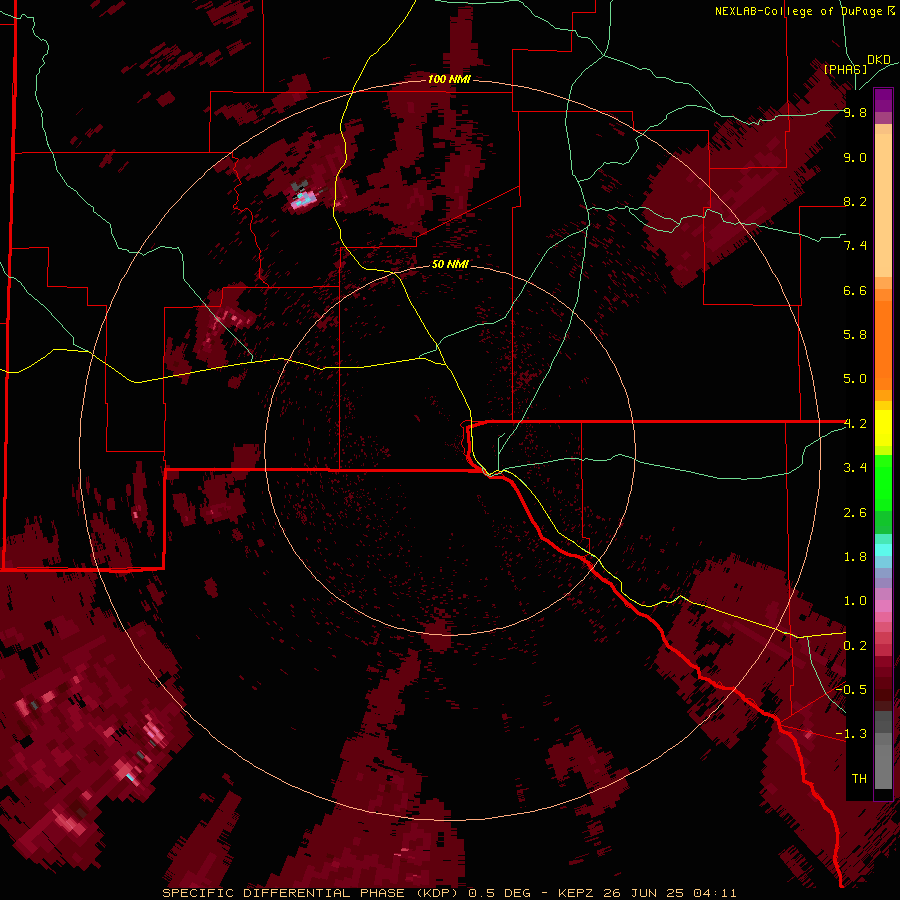Click the 2.6 value on the scale

[x=855, y=513]
